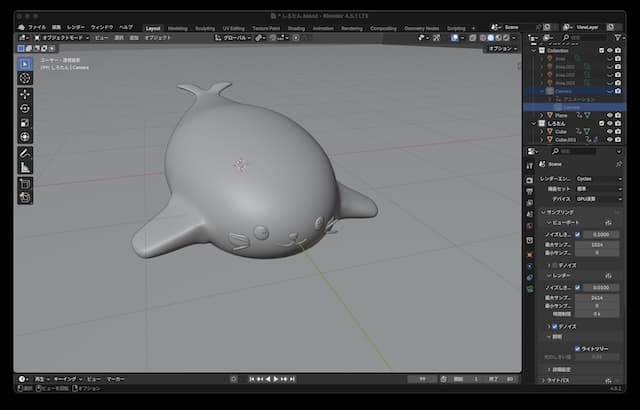Select the Measure tool
Image resolution: width=640 pixels, height=410 pixels.
click(x=25, y=167)
